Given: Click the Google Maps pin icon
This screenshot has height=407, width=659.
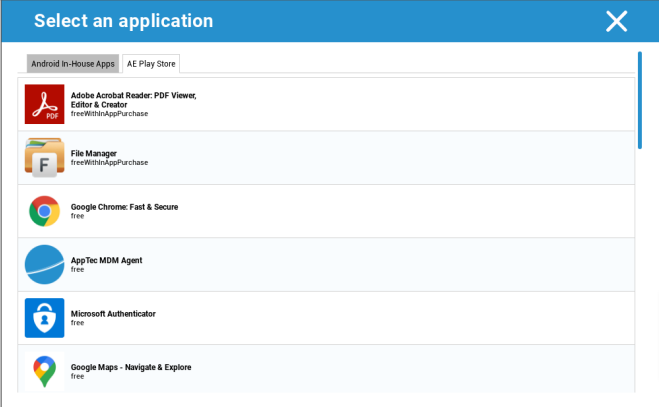Looking at the screenshot, I should 44,371.
